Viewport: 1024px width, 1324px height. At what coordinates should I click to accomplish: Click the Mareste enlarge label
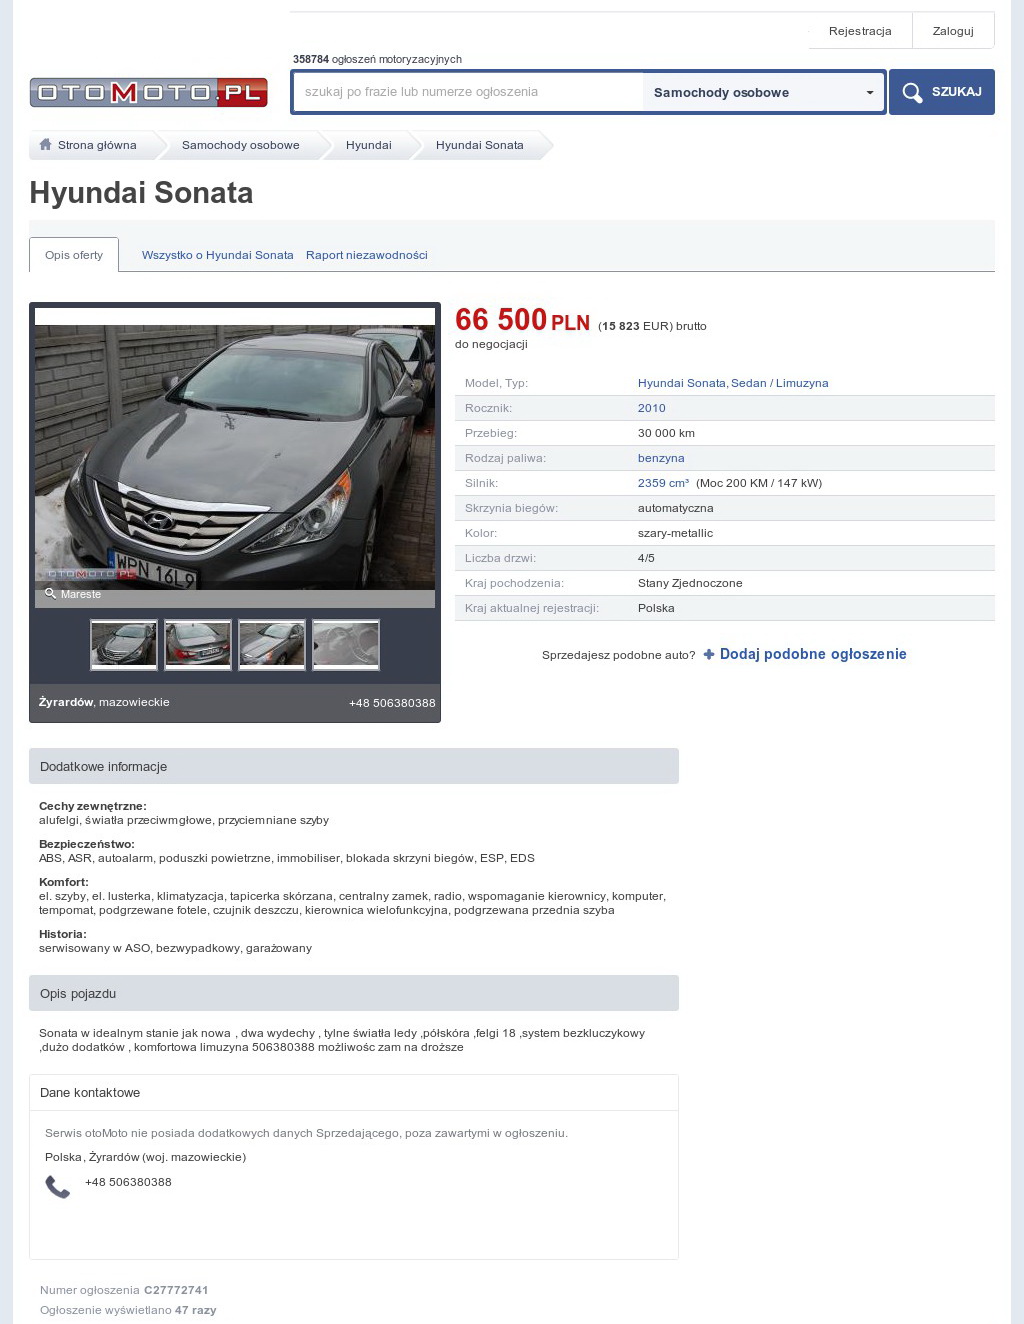pyautogui.click(x=81, y=594)
